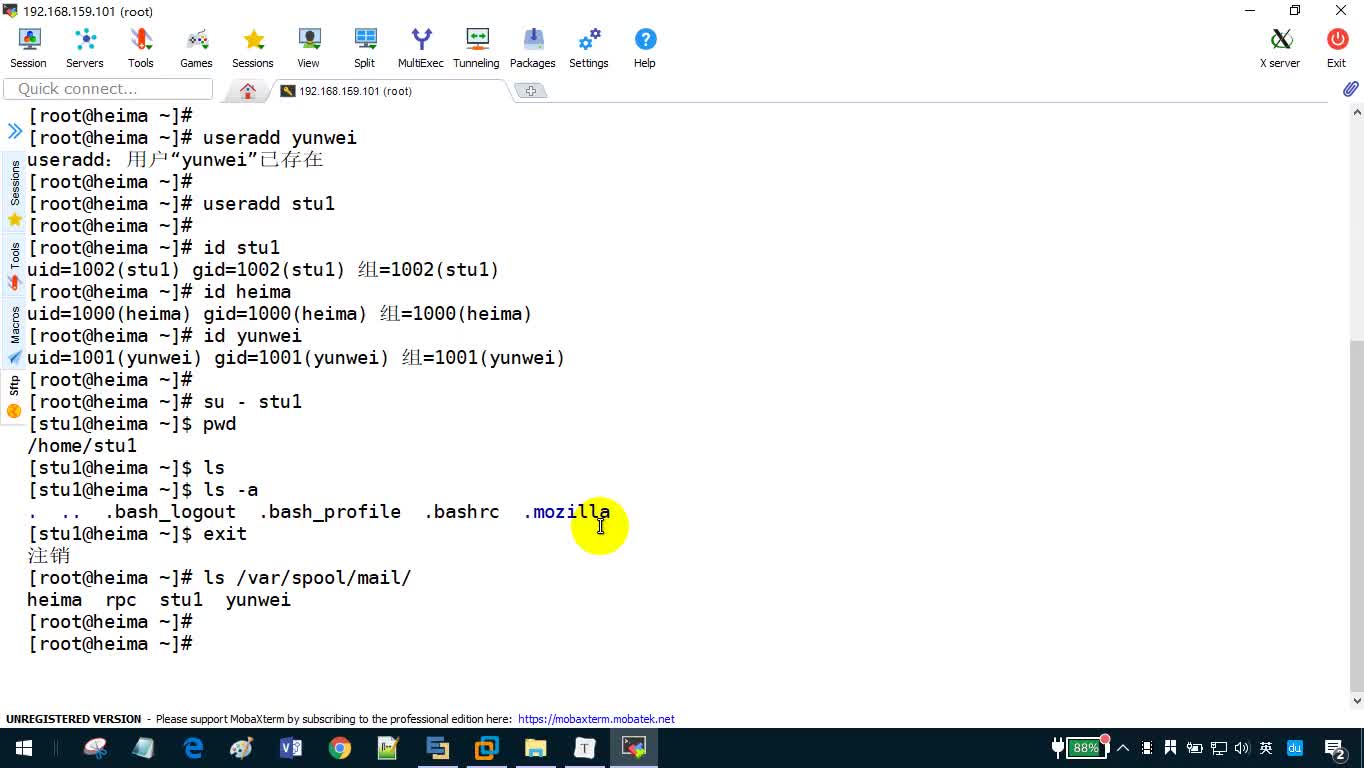Open the Sftp side tab
Screen dimensions: 1364x768
(x=14, y=396)
